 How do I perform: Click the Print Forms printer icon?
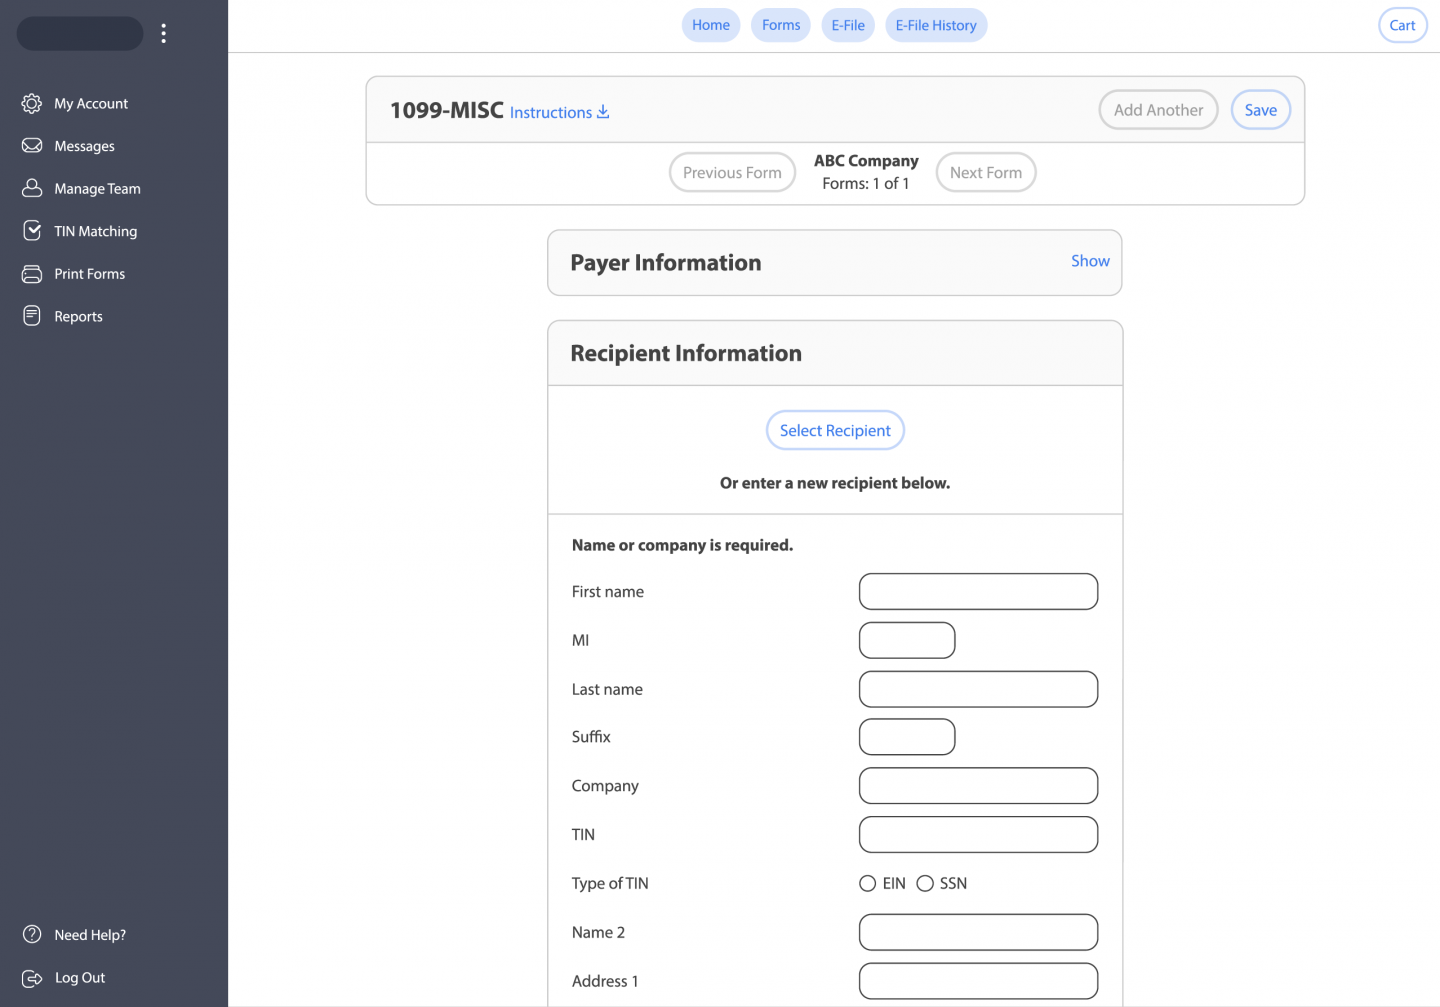pyautogui.click(x=32, y=274)
